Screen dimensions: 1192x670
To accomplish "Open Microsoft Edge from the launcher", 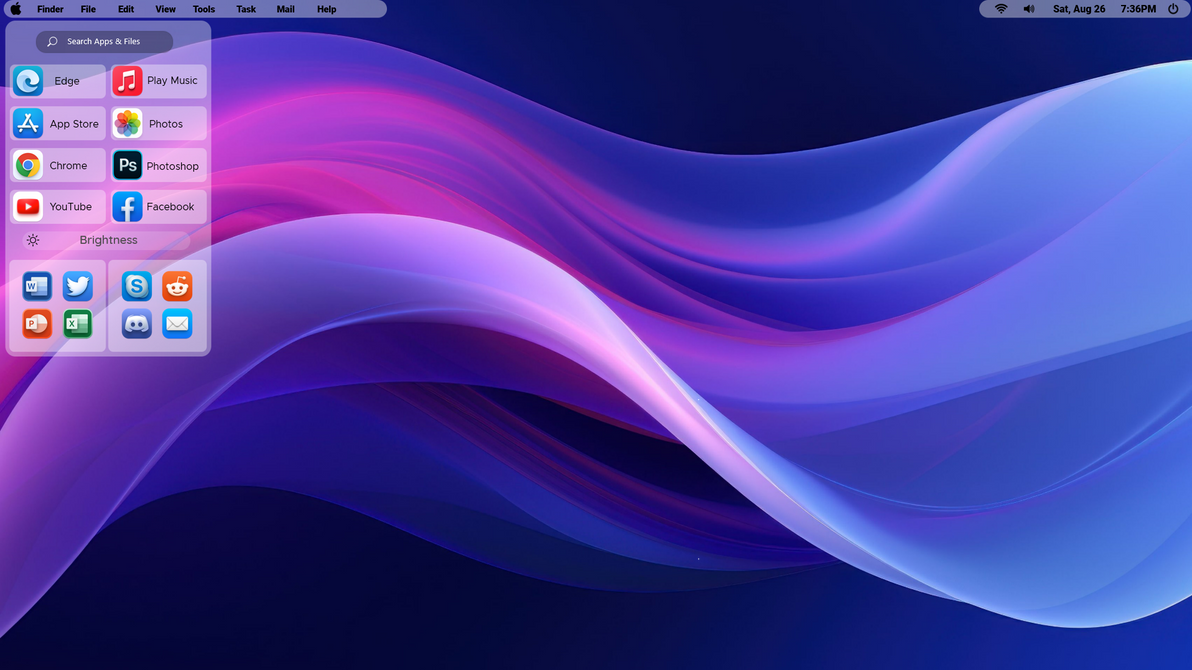I will click(57, 81).
